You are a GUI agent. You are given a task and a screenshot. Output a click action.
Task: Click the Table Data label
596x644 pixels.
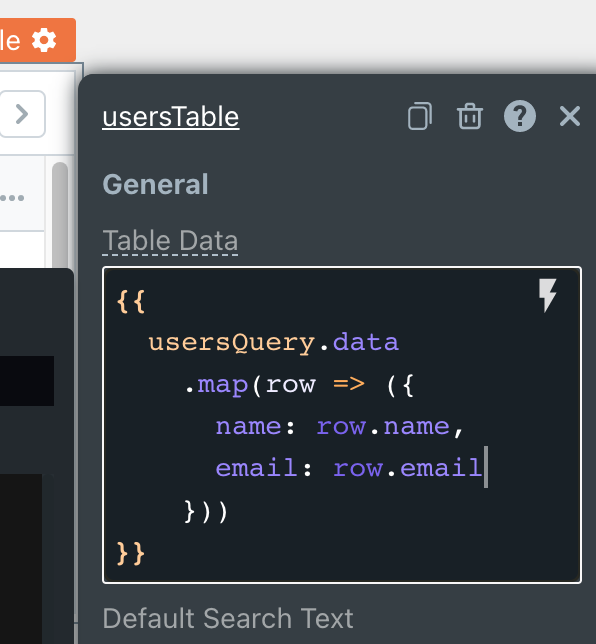170,241
